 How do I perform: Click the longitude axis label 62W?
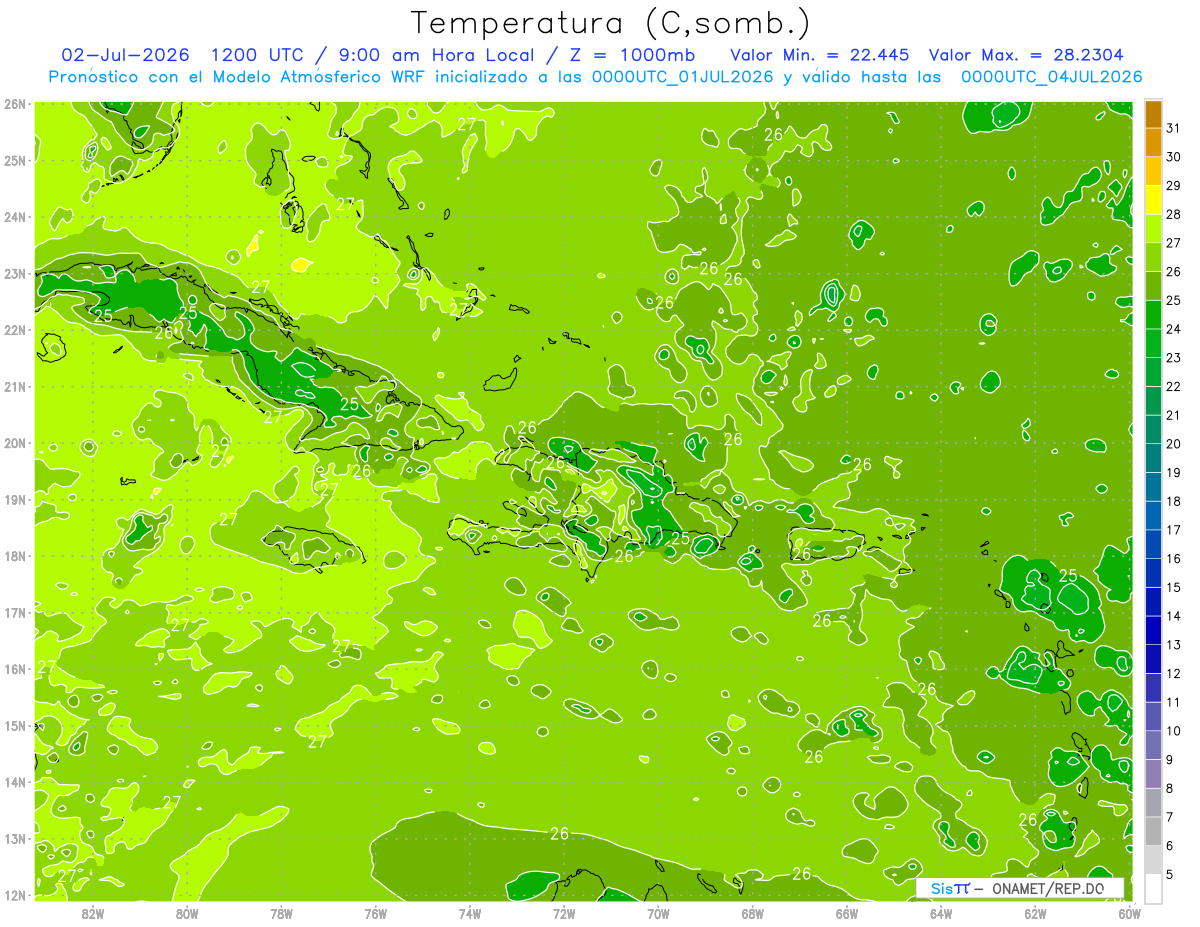coord(1035,913)
